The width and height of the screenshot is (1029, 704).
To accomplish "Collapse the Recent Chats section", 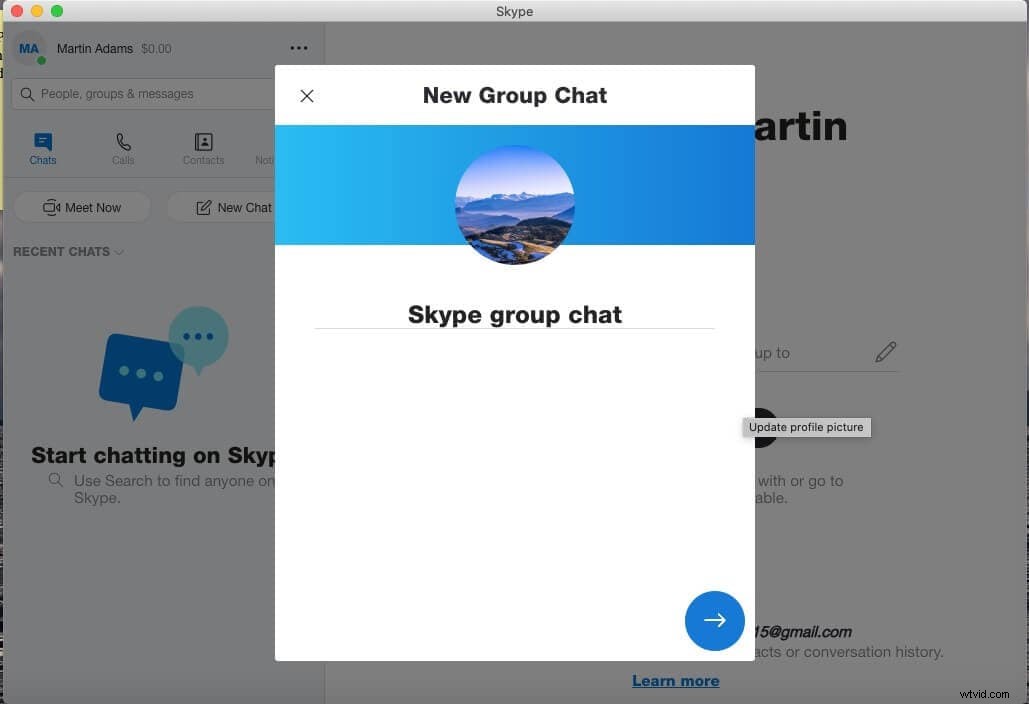I will click(118, 252).
